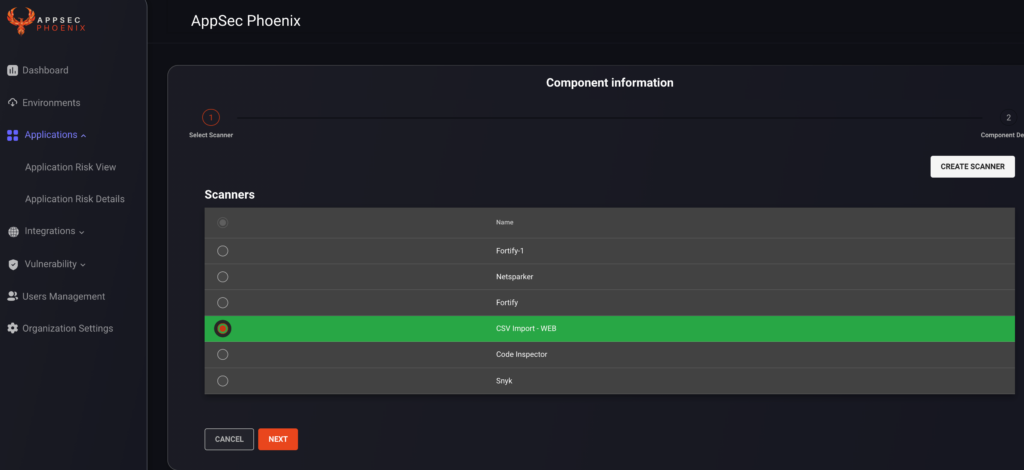Viewport: 1024px width, 470px height.
Task: Click the CANCEL button
Action: coord(229,439)
